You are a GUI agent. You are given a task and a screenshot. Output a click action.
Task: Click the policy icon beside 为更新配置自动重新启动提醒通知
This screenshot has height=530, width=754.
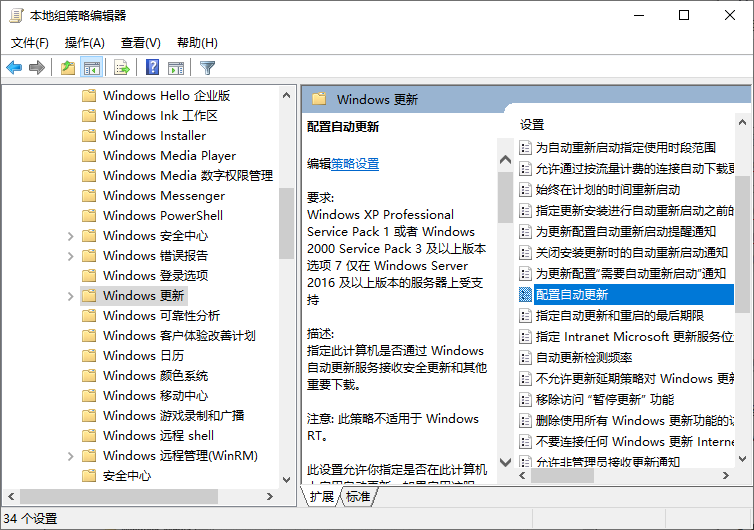pyautogui.click(x=526, y=231)
